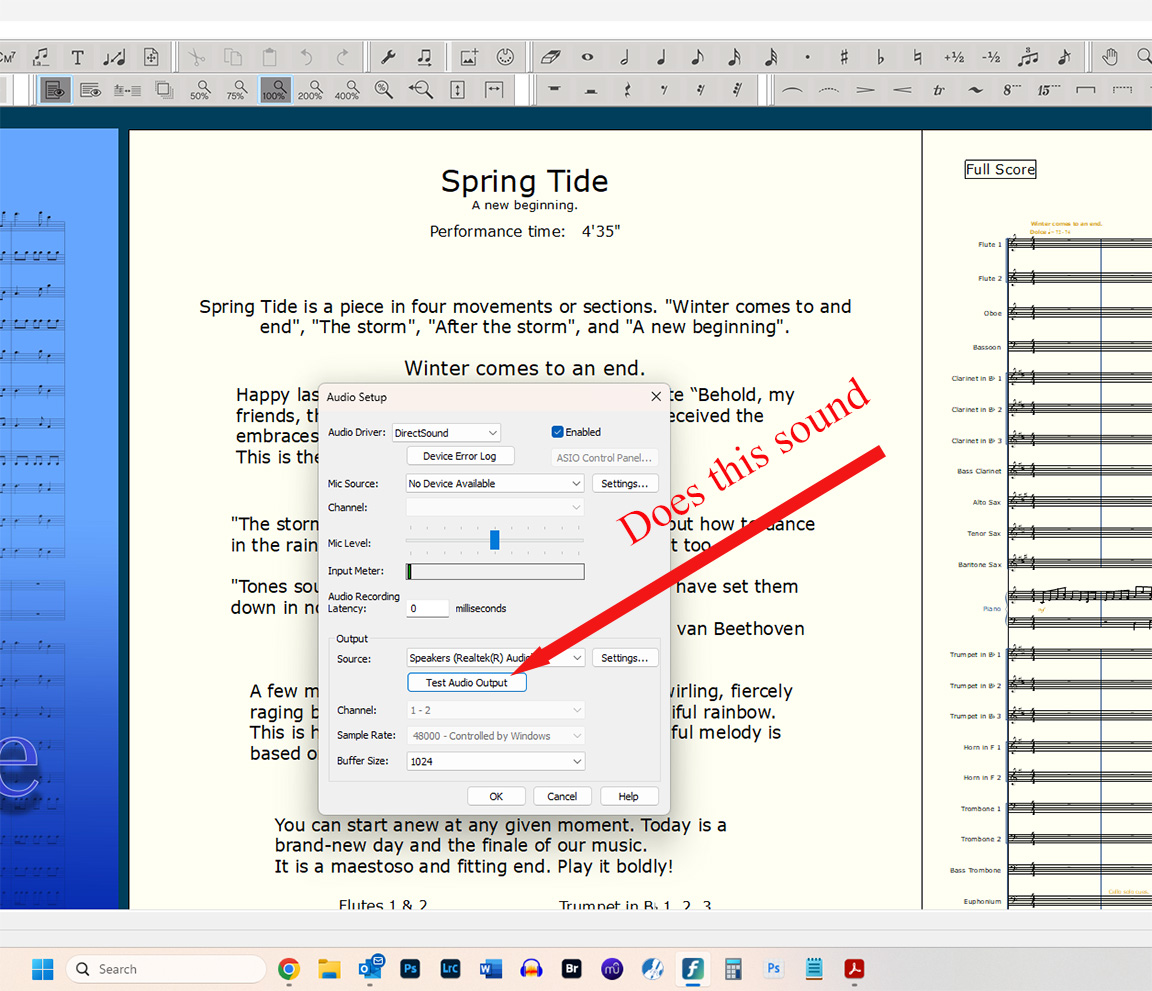Click the Test Audio Output button
This screenshot has height=991, width=1152.
pos(466,683)
